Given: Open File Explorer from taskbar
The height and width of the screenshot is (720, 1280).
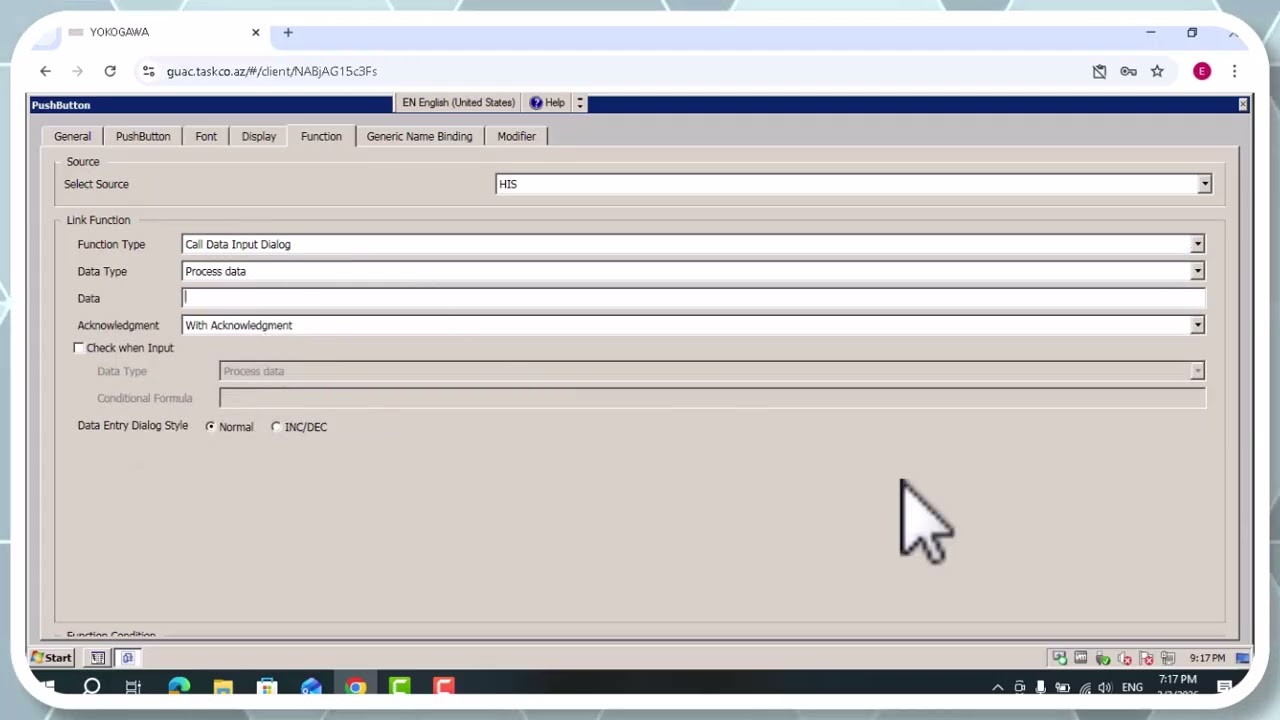Looking at the screenshot, I should coord(223,687).
